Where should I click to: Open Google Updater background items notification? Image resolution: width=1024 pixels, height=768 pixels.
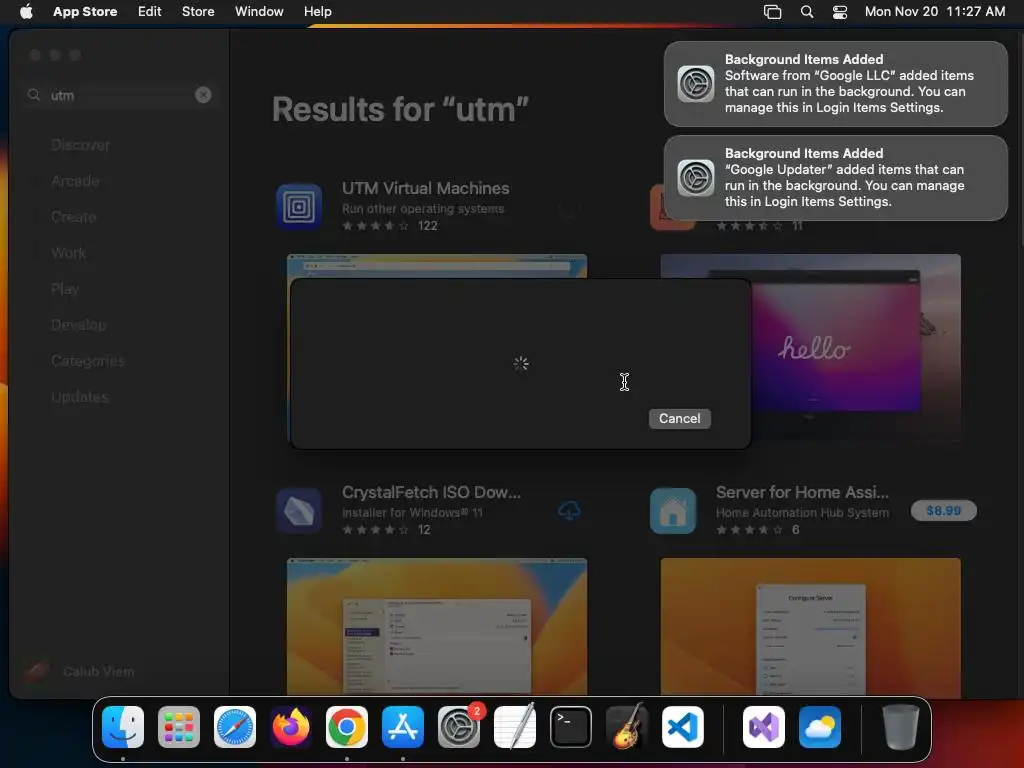click(835, 178)
